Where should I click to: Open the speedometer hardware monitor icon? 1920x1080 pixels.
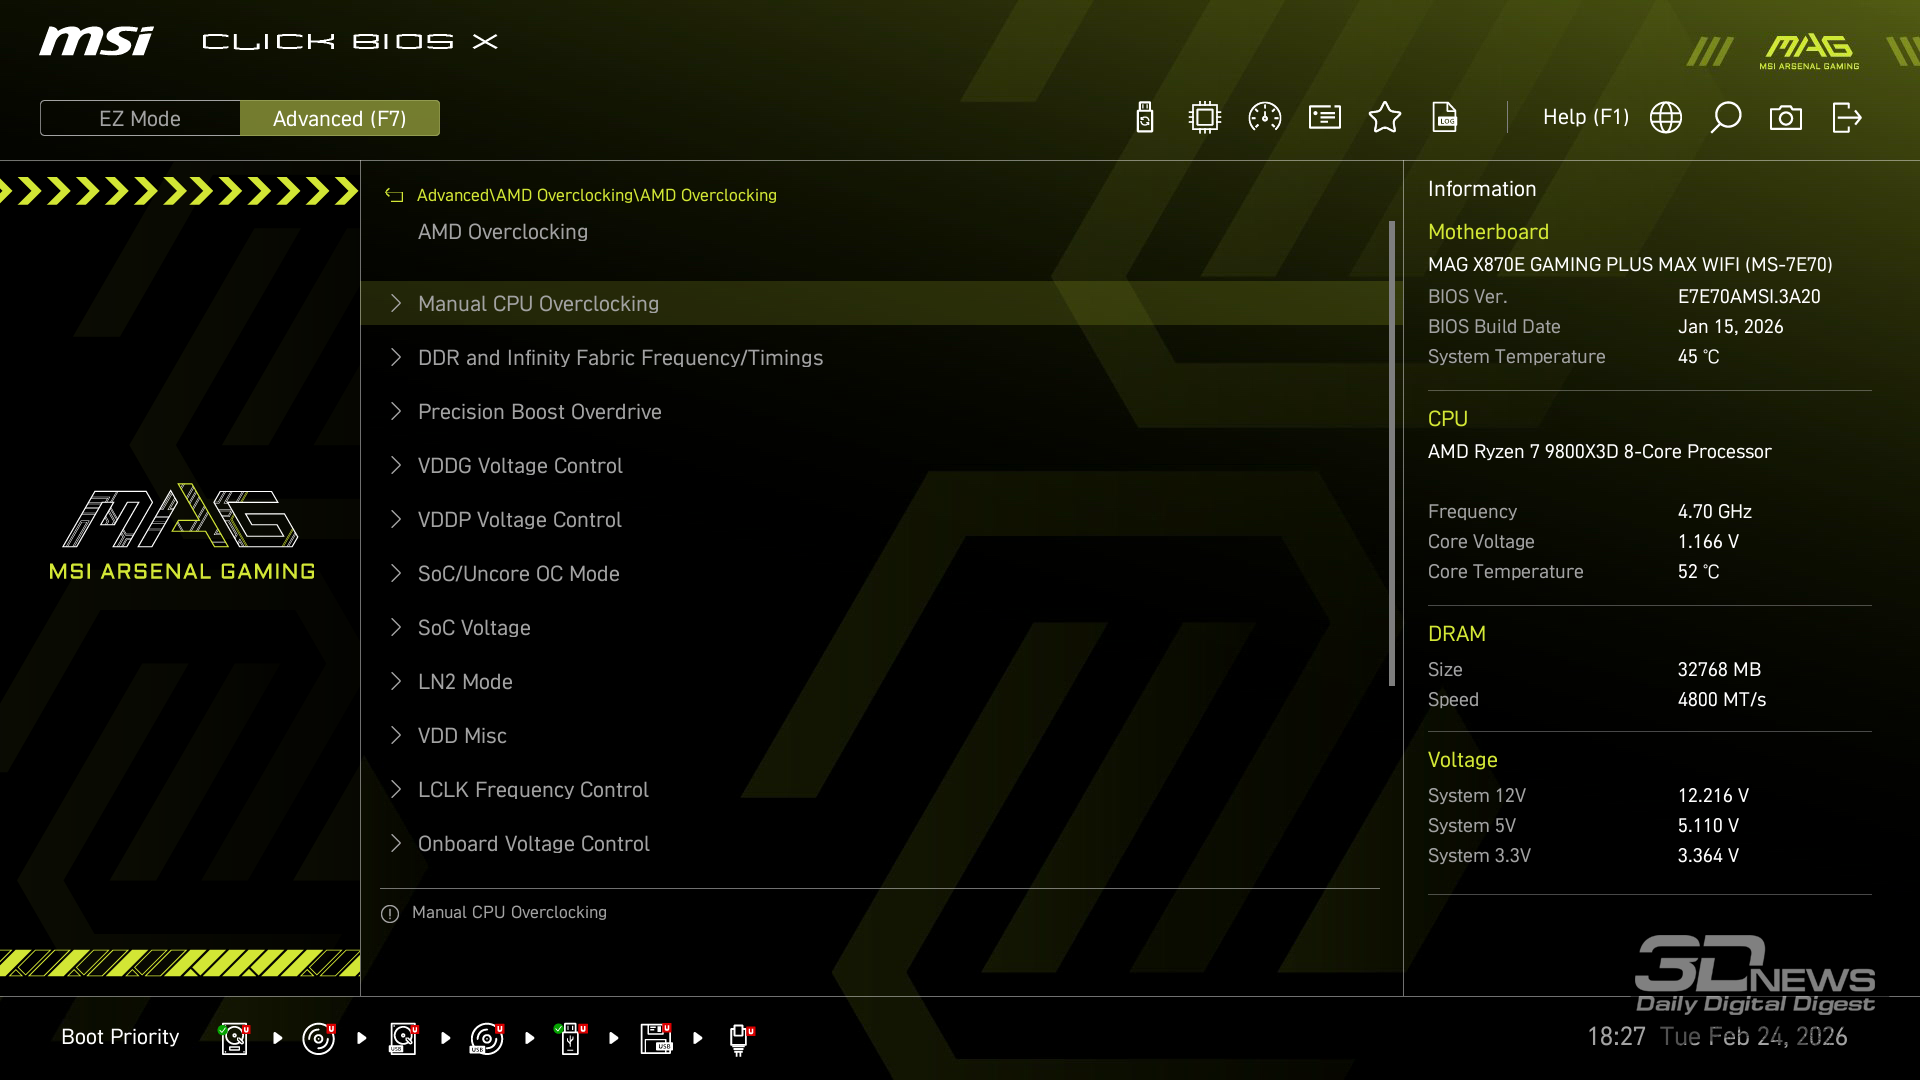coord(1265,118)
